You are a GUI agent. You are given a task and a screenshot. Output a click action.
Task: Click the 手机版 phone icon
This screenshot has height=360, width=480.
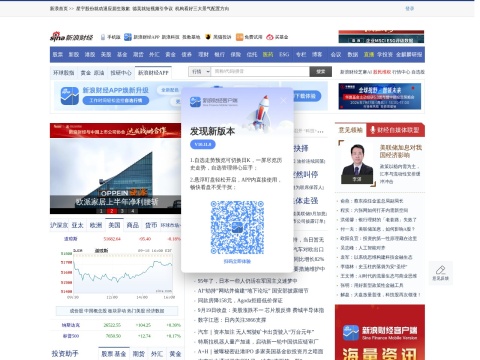103,37
